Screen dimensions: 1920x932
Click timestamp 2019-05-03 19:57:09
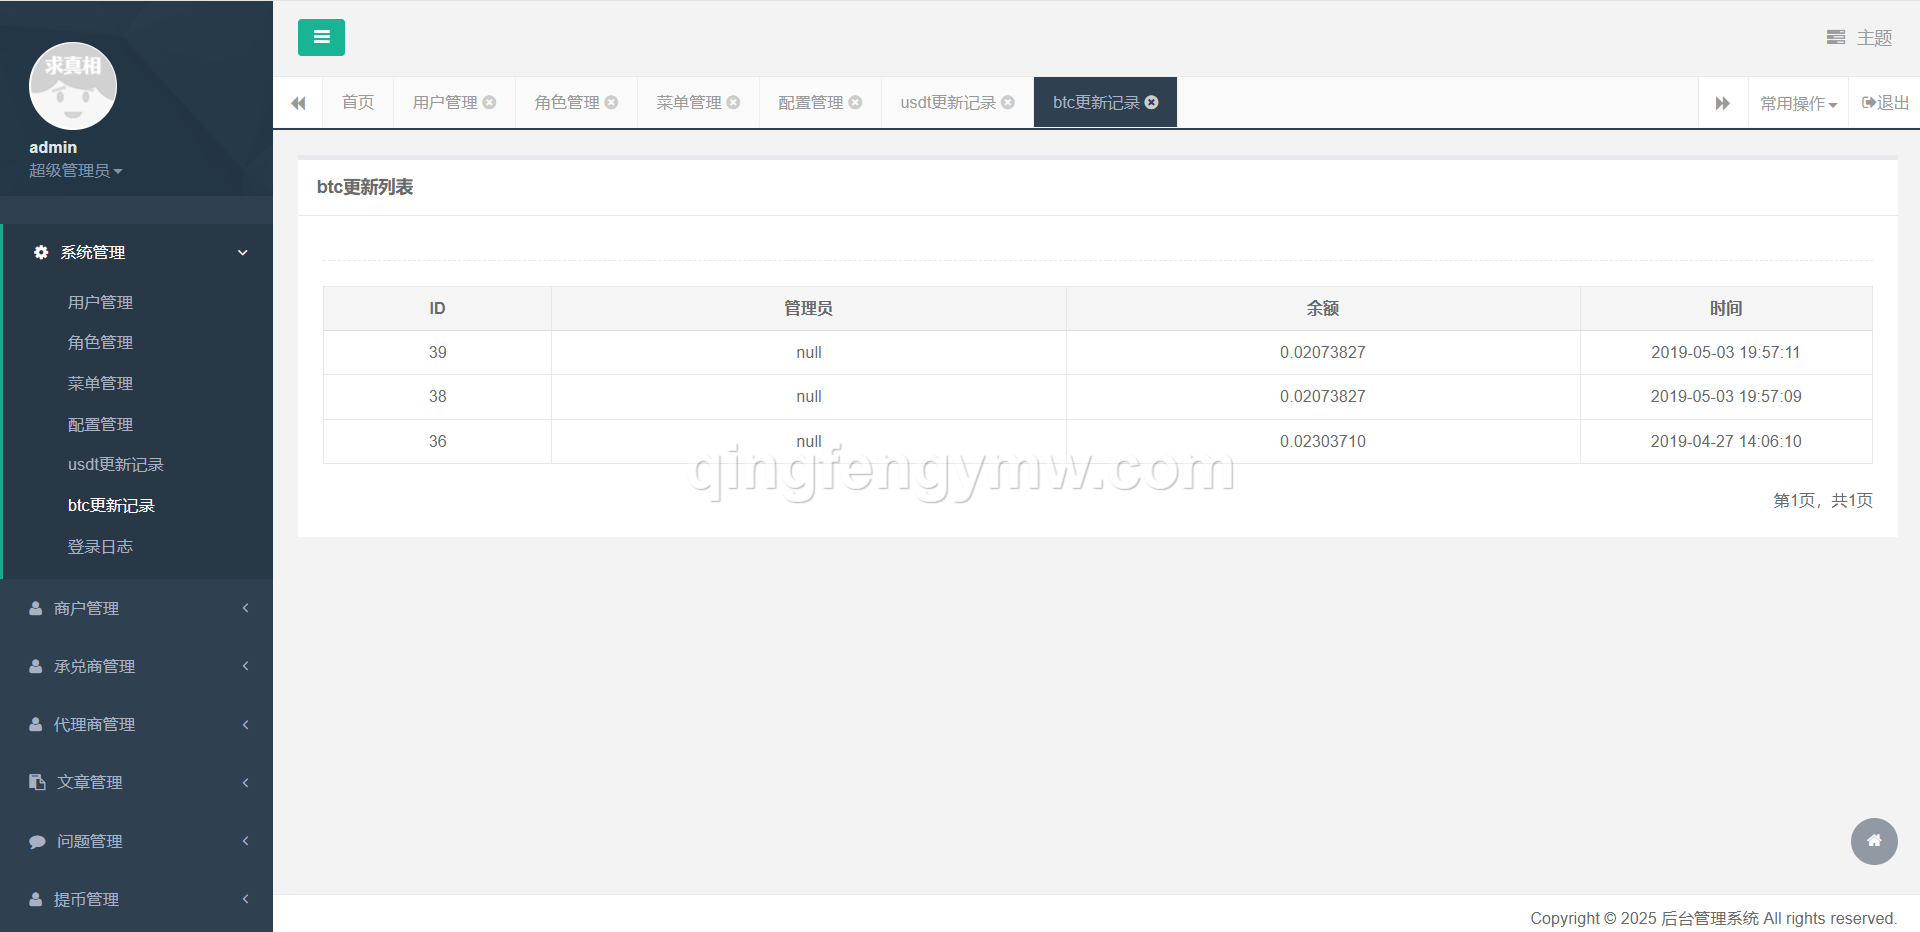click(1726, 396)
